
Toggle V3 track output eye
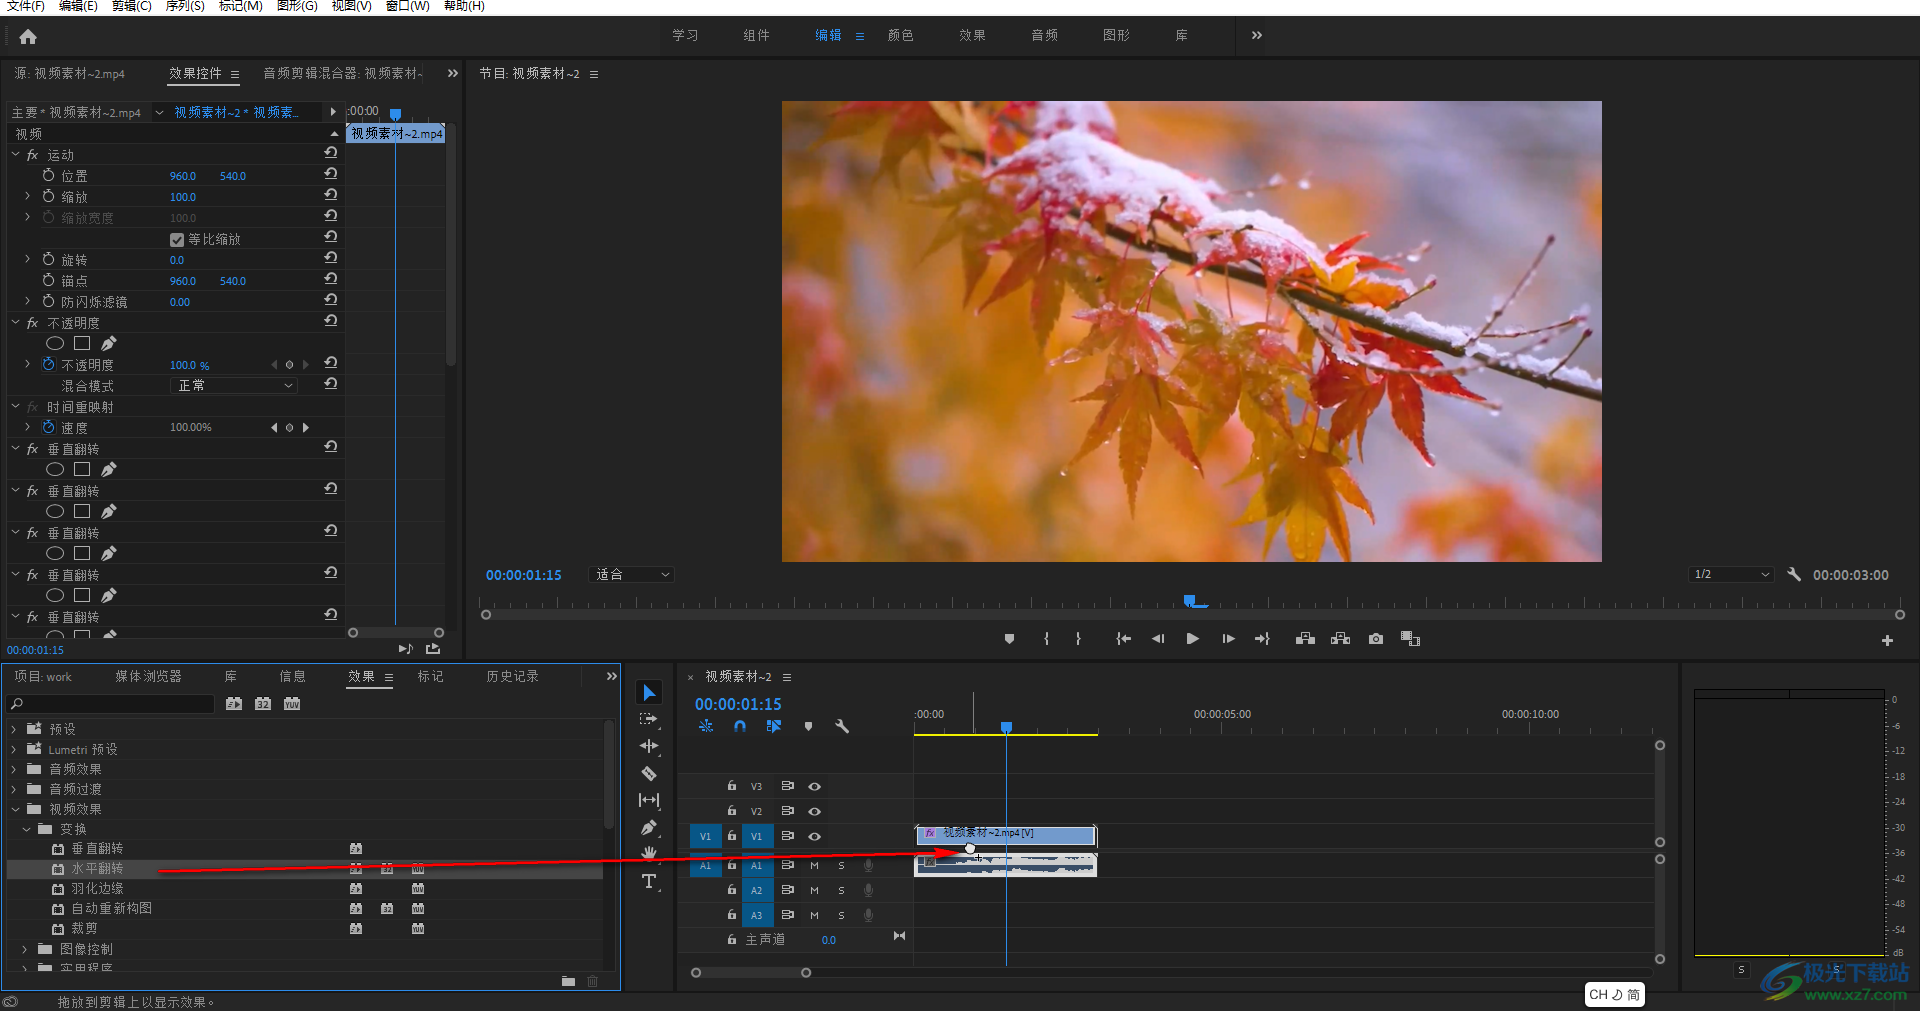click(x=814, y=787)
